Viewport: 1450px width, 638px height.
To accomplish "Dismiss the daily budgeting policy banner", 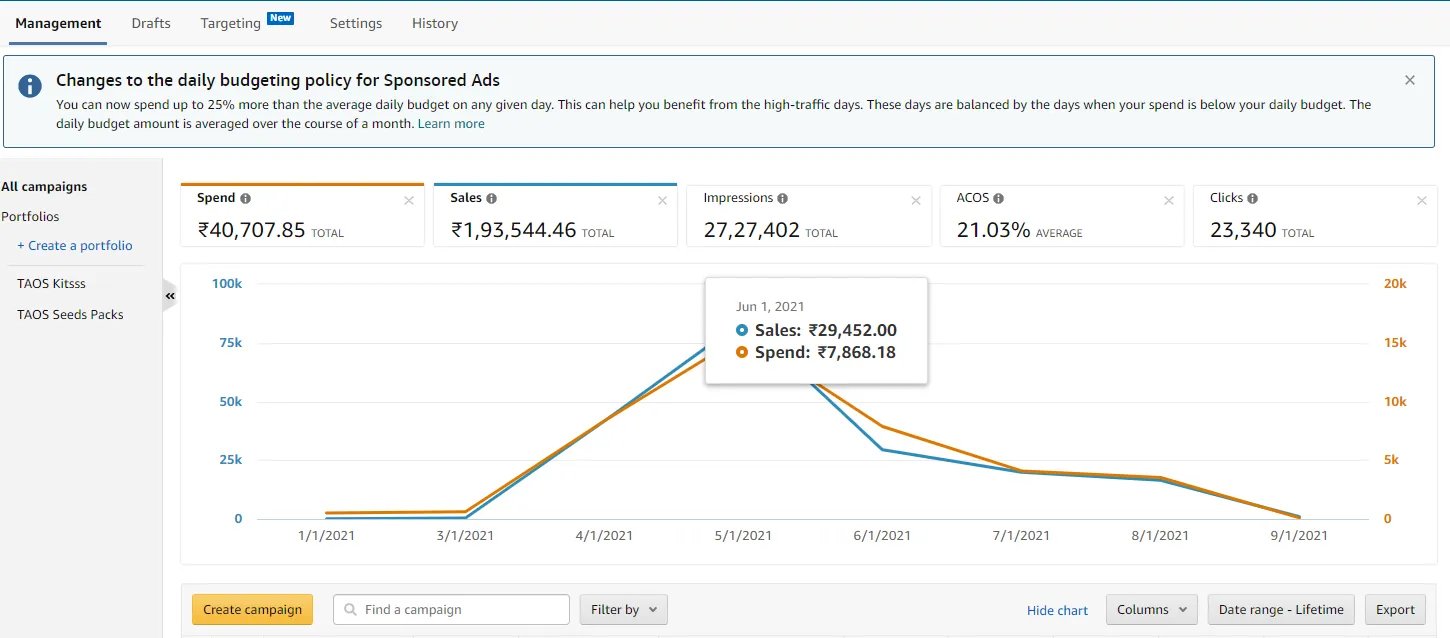I will (1409, 80).
